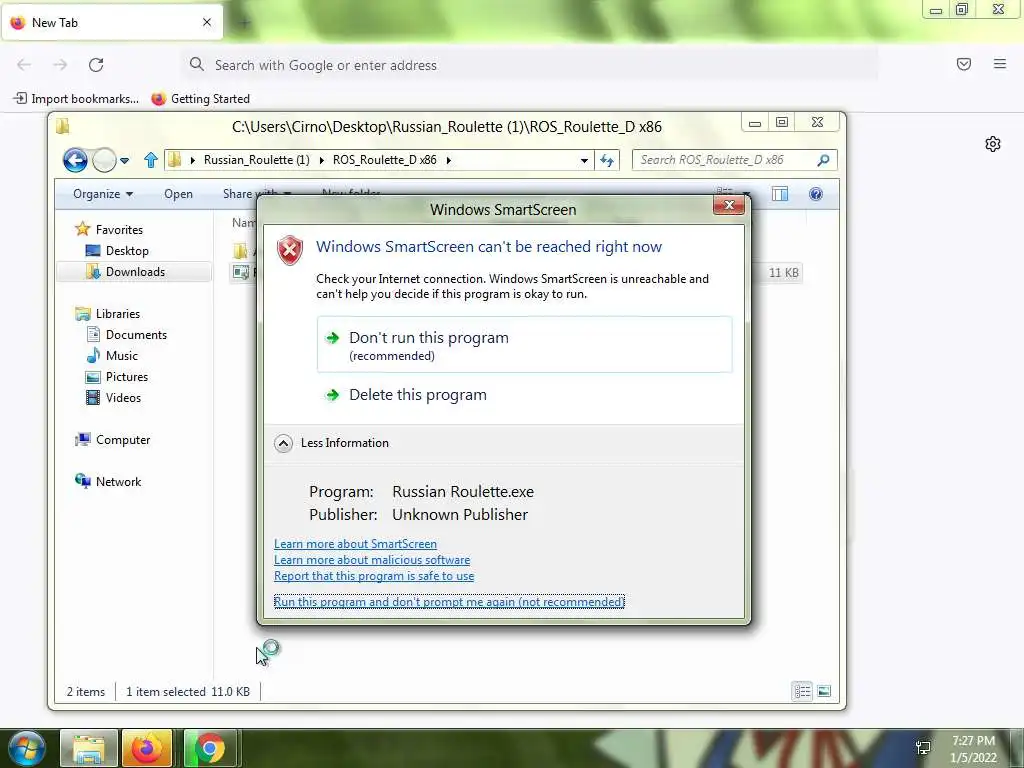1024x768 pixels.
Task: Click the folder icon in Explorer address bar
Action: pyautogui.click(x=174, y=160)
